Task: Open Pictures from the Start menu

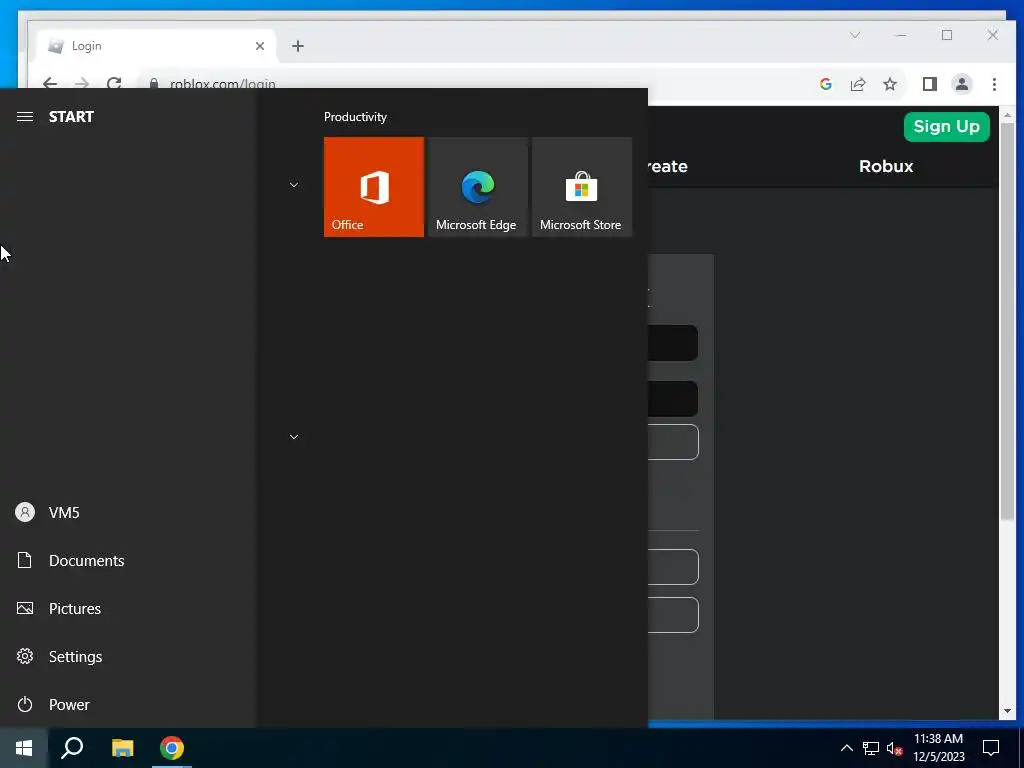Action: [128, 609]
